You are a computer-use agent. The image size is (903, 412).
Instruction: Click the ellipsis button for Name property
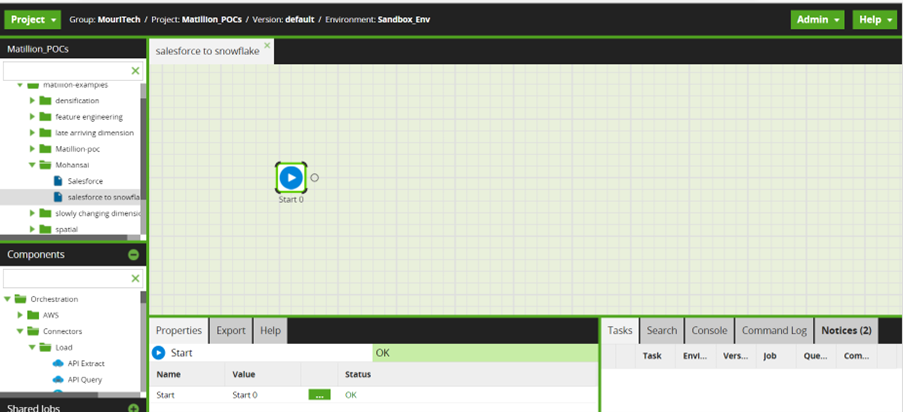(x=319, y=395)
